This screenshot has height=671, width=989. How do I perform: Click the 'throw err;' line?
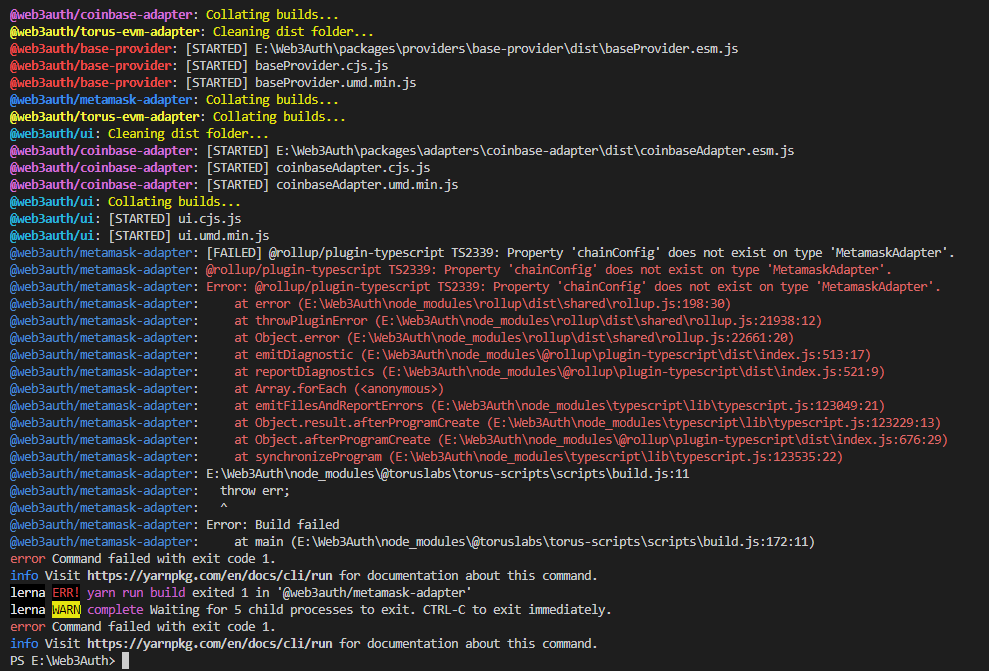(x=255, y=491)
